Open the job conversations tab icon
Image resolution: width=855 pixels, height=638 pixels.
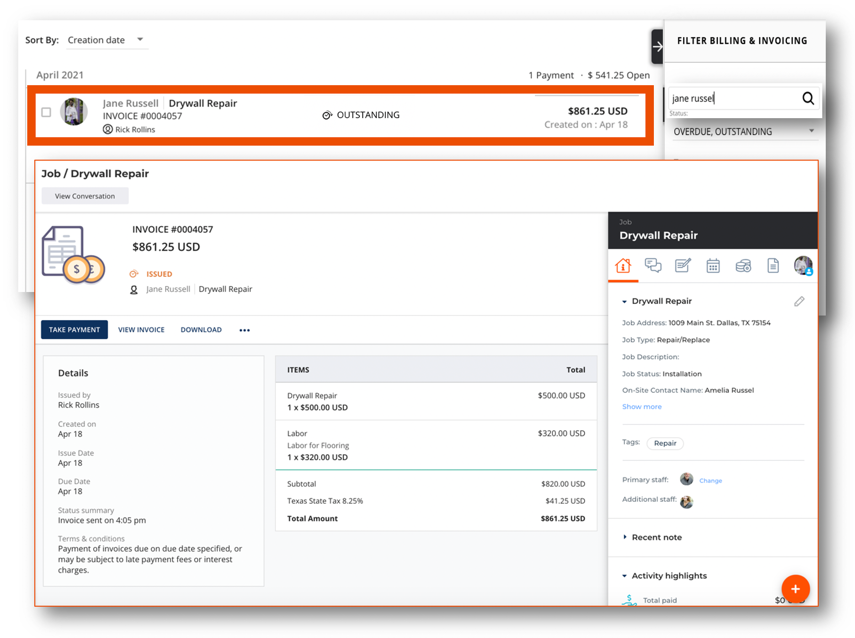[653, 266]
